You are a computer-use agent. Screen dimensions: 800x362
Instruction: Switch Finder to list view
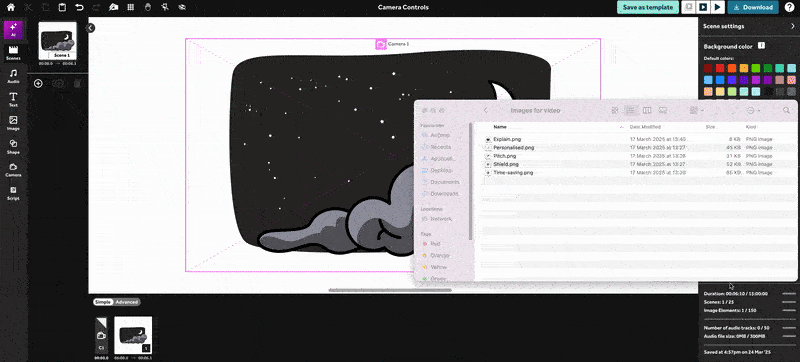631,110
